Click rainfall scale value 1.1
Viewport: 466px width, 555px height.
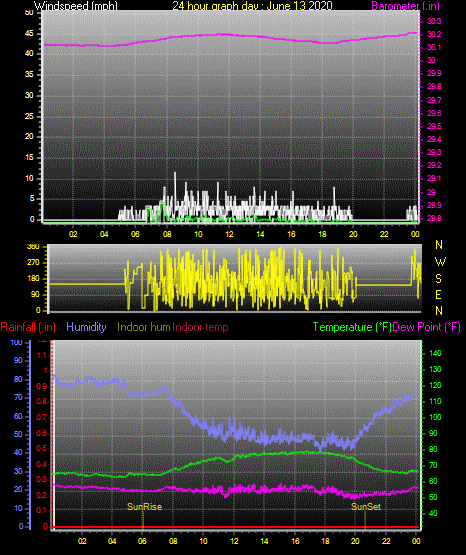[x=42, y=355]
